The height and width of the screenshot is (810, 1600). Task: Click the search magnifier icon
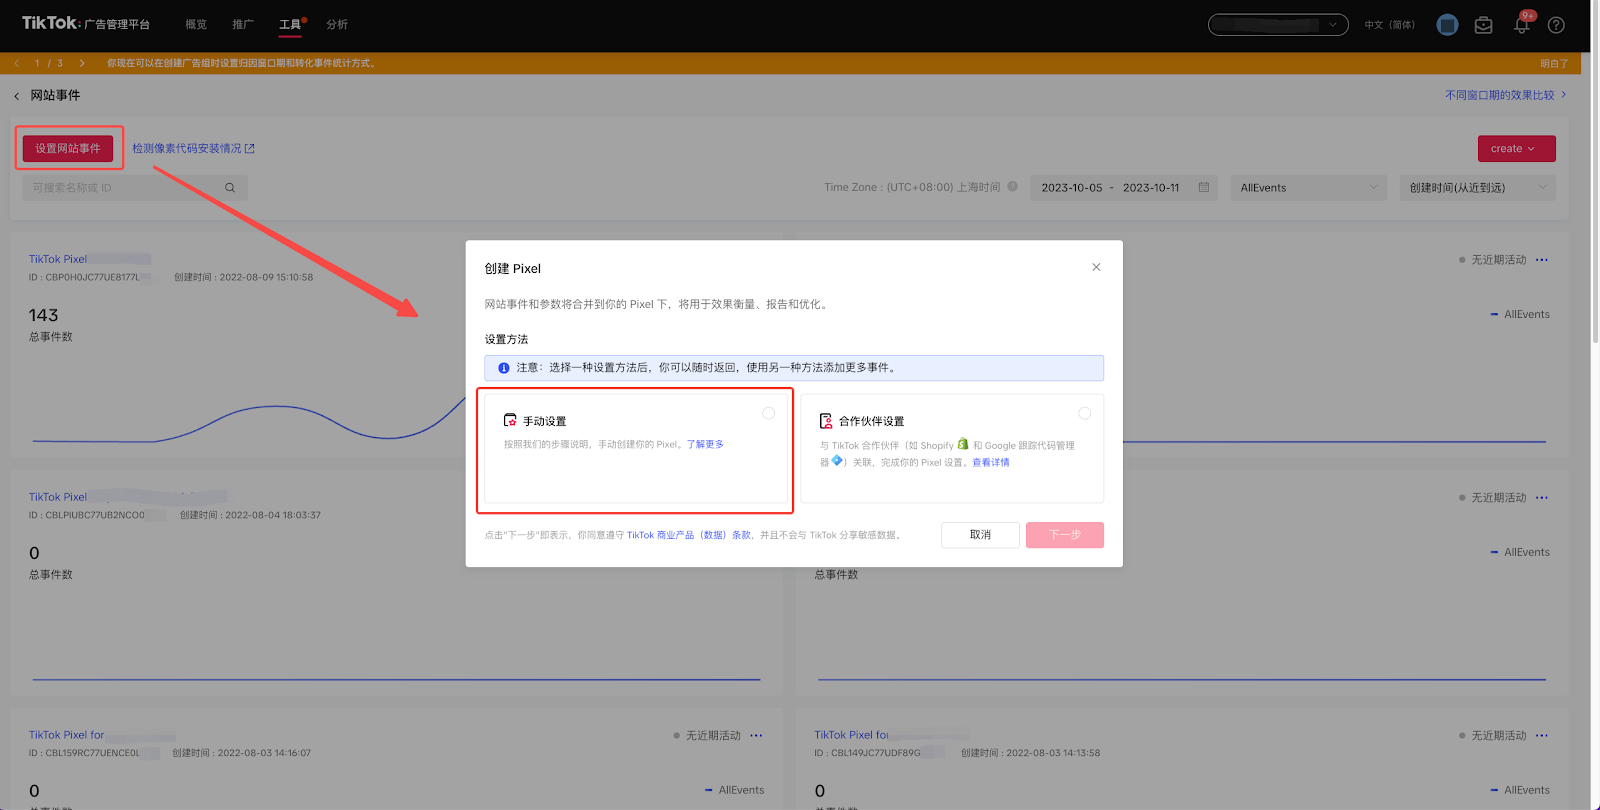pos(230,187)
